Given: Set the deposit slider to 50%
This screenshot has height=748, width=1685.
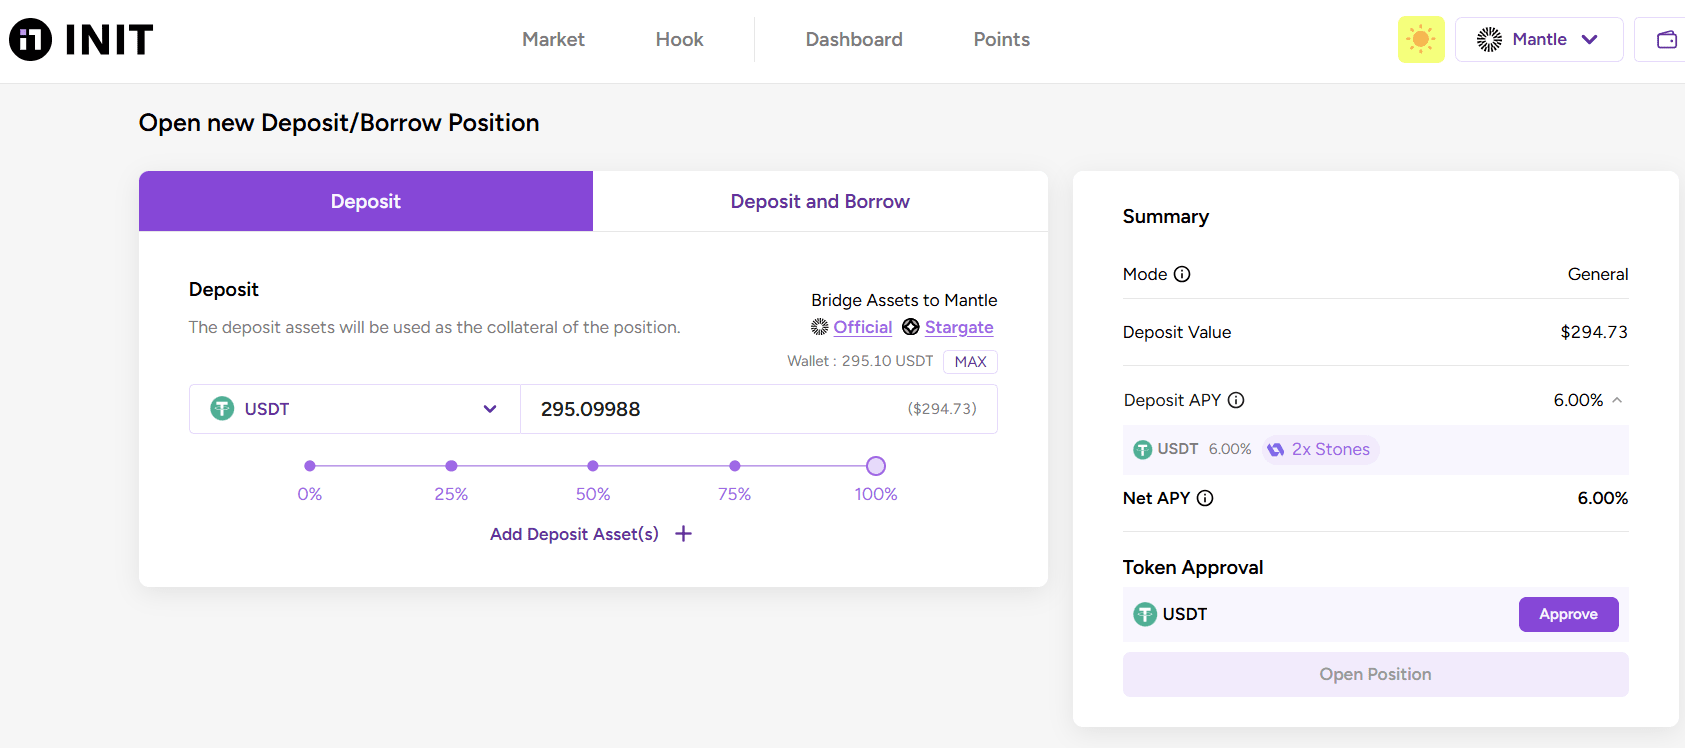Looking at the screenshot, I should (593, 466).
